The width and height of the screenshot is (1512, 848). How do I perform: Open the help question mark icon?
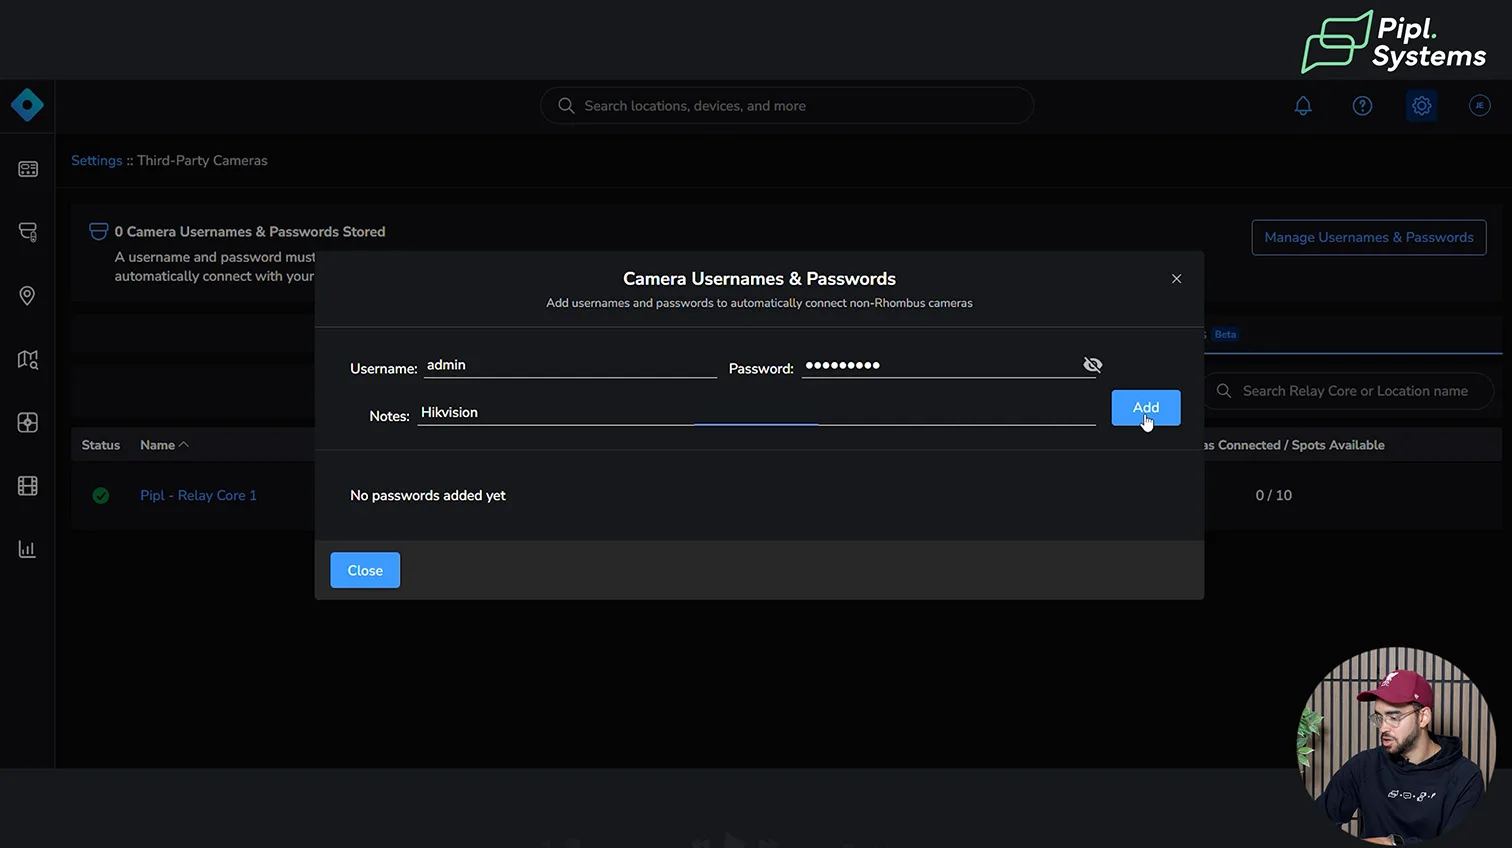pyautogui.click(x=1362, y=106)
